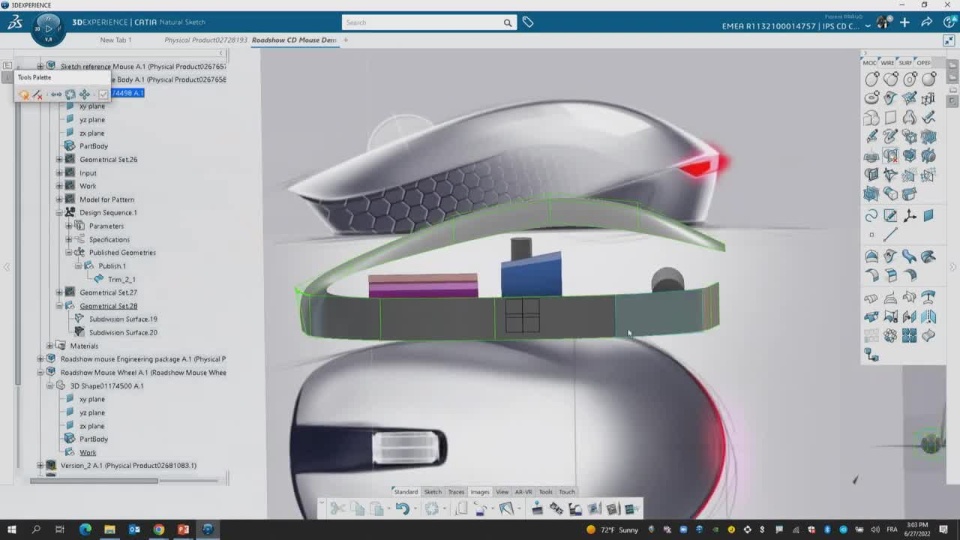The height and width of the screenshot is (540, 960).
Task: Click the search input field
Action: [x=422, y=23]
